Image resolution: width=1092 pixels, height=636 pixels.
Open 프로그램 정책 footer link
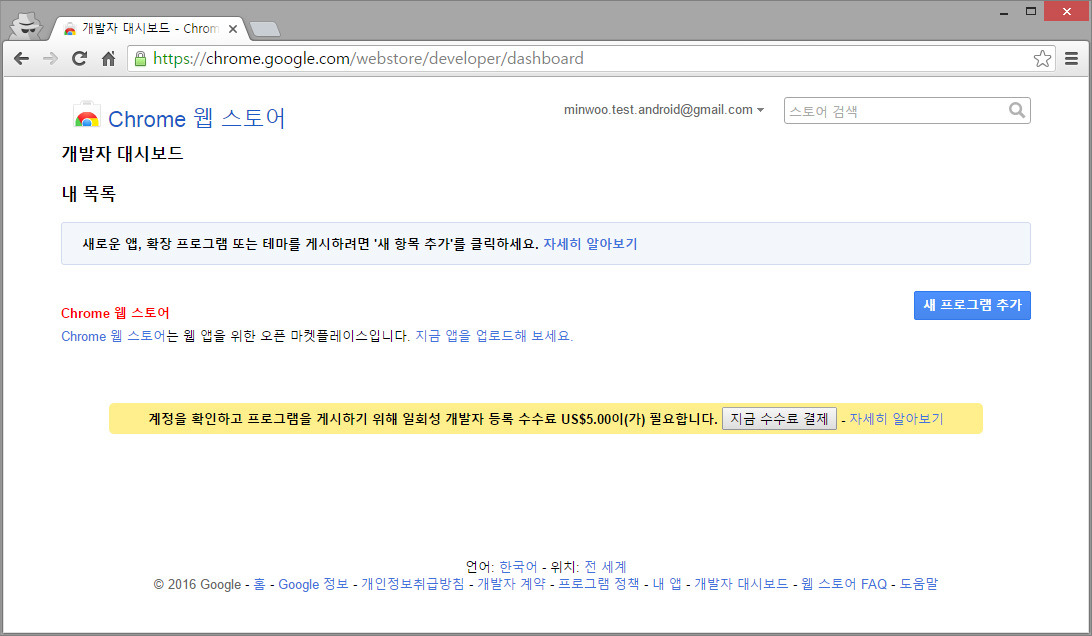point(599,584)
